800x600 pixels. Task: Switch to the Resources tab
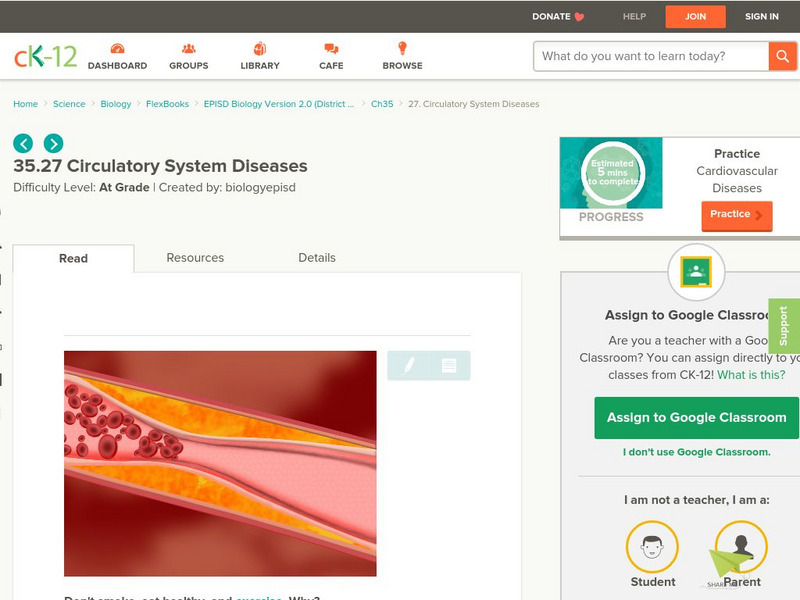[x=195, y=257]
